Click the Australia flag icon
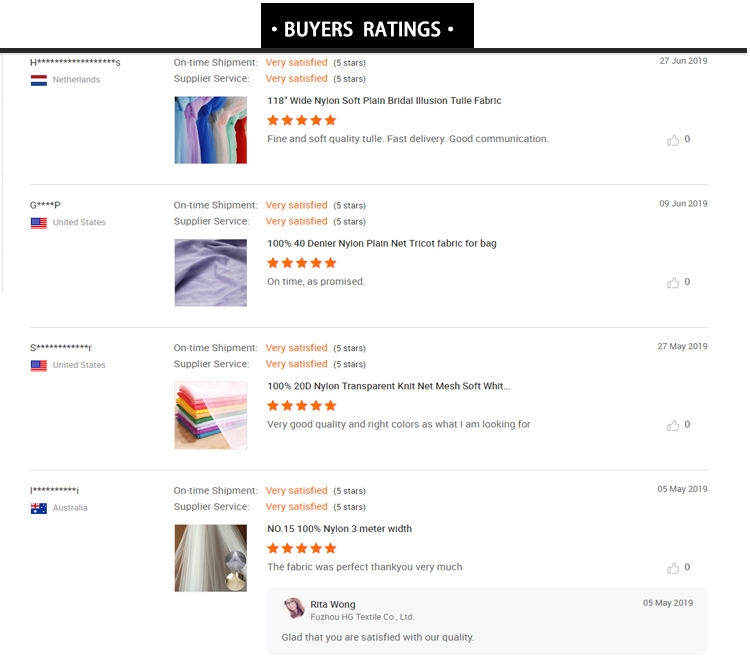Screen dimensions: 750x659 39,508
